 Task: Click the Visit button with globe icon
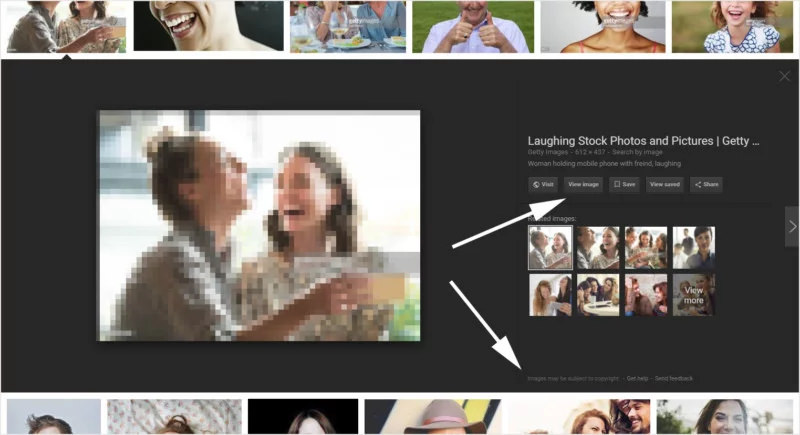click(x=543, y=184)
